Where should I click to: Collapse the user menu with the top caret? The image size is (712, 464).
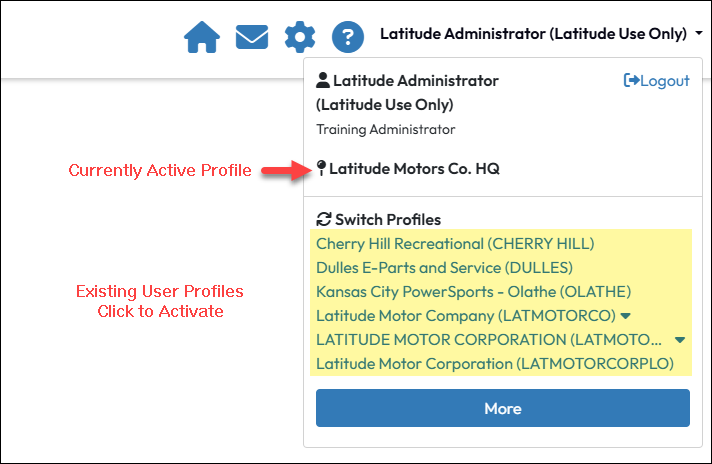697,35
